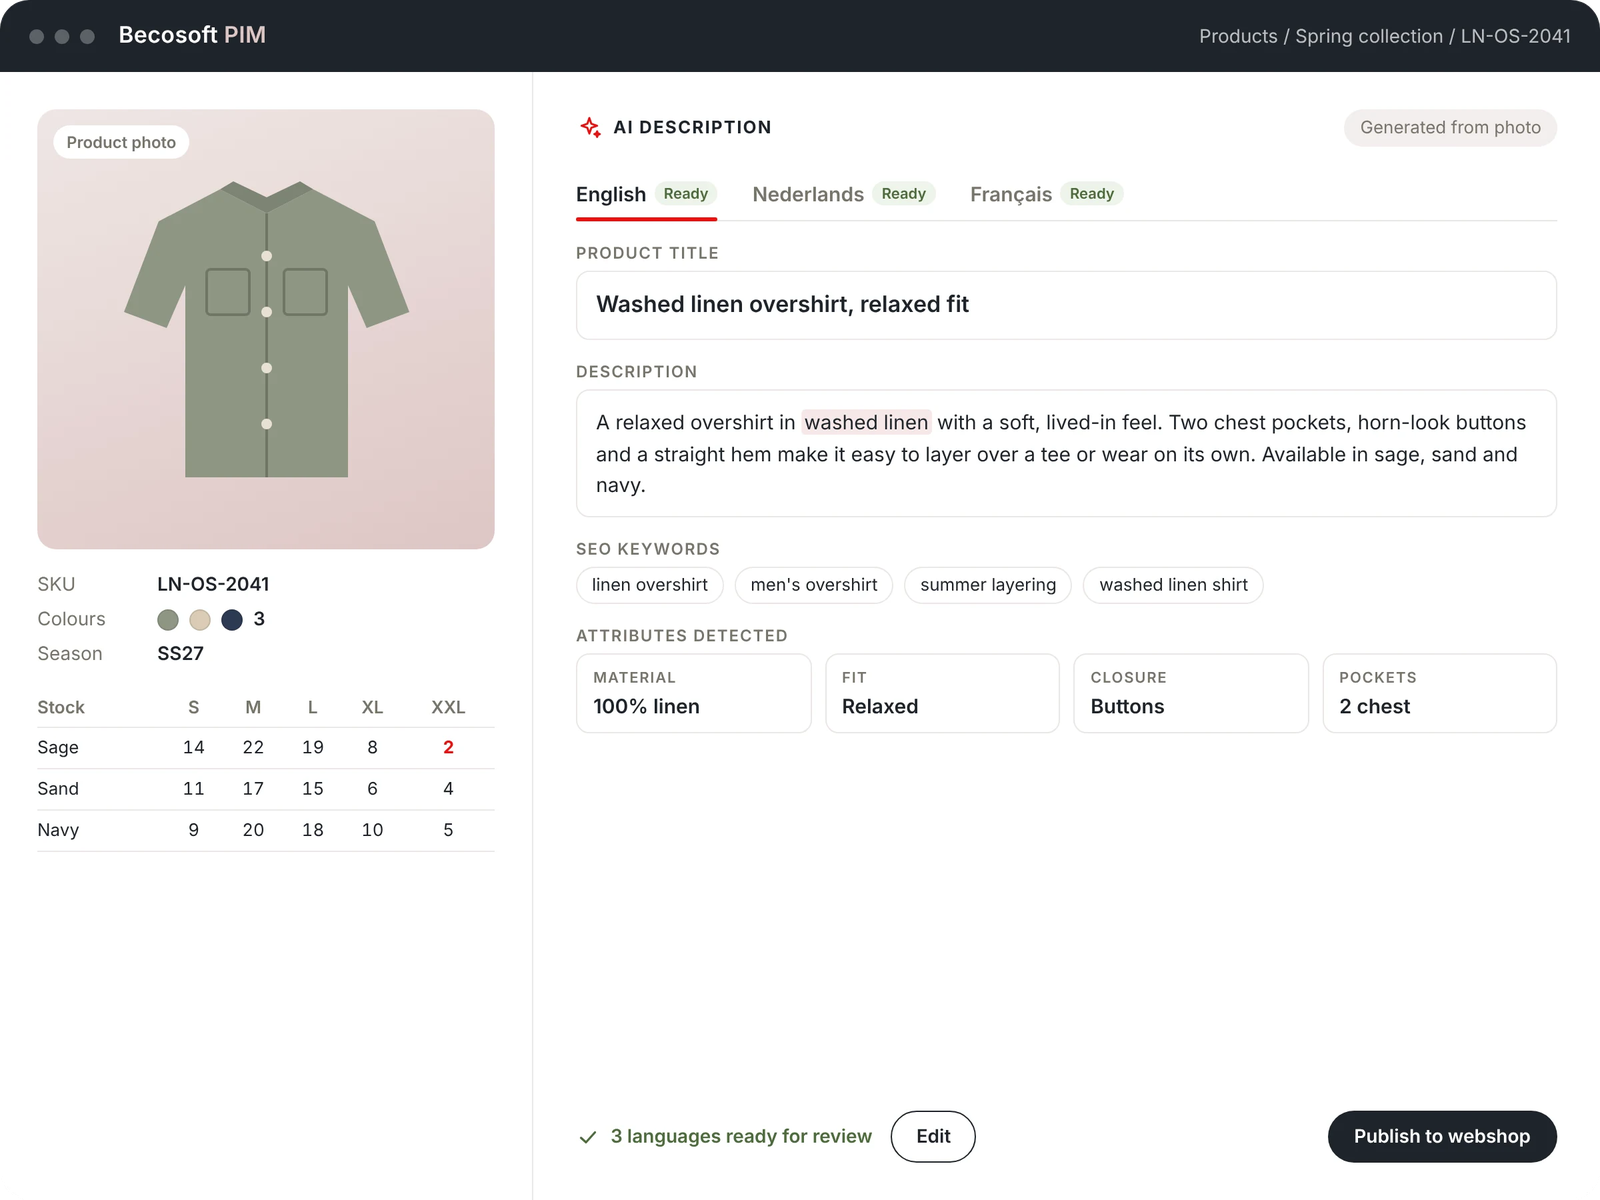Viewport: 1600px width, 1200px height.
Task: Click the shirt product photo
Action: [x=266, y=329]
